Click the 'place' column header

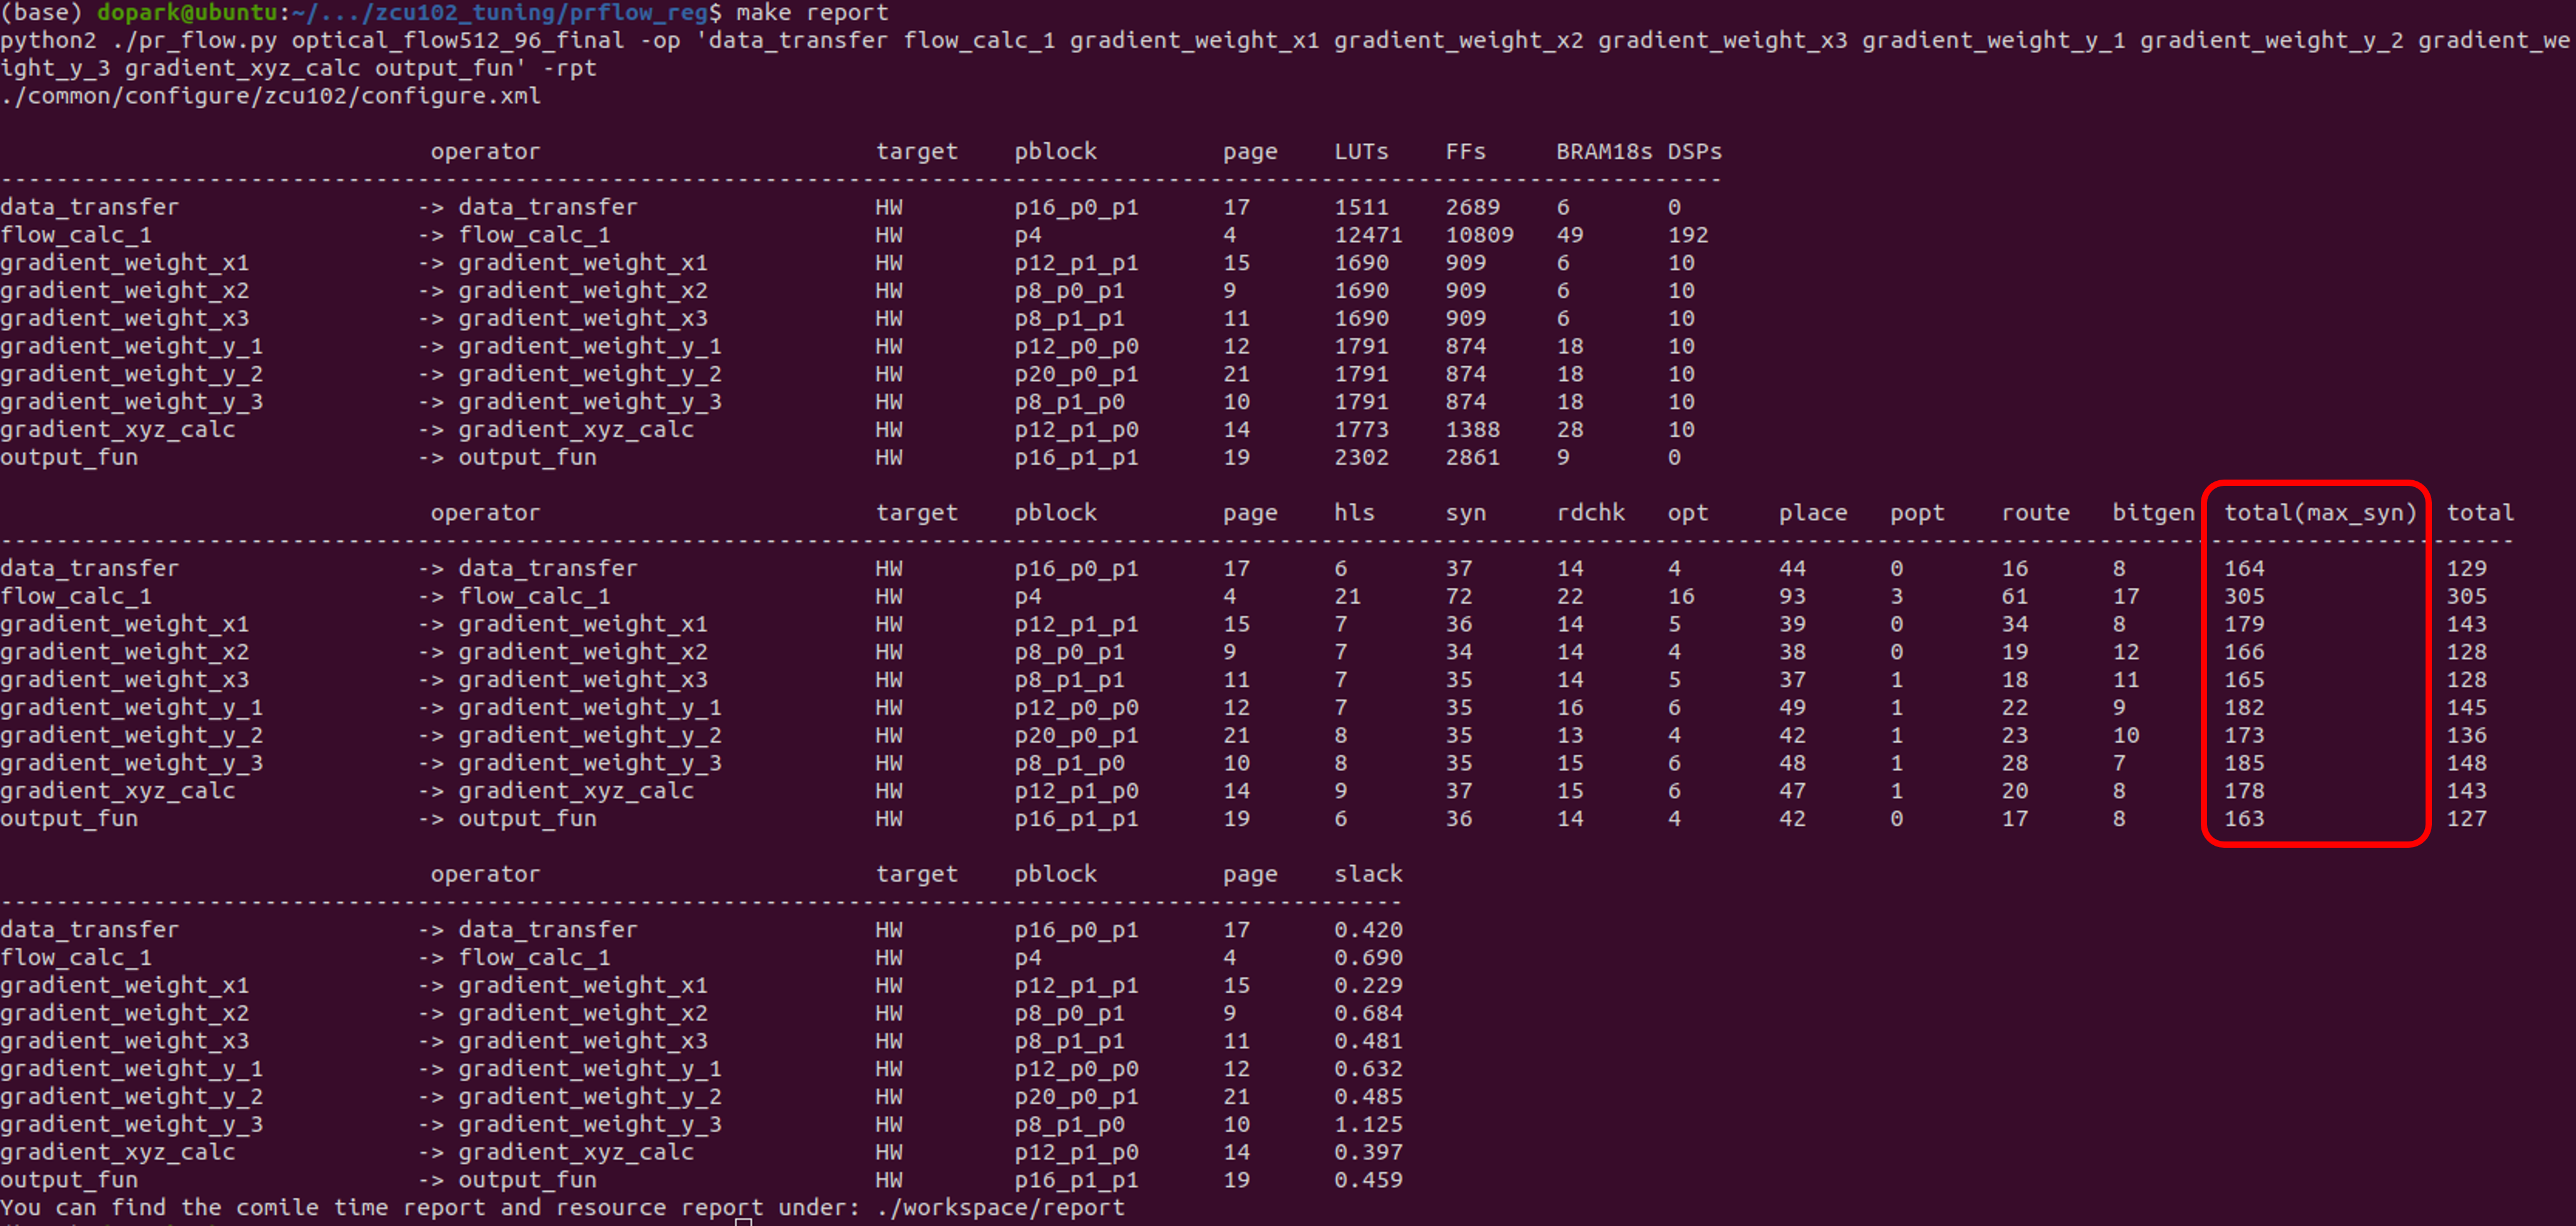[x=1812, y=513]
